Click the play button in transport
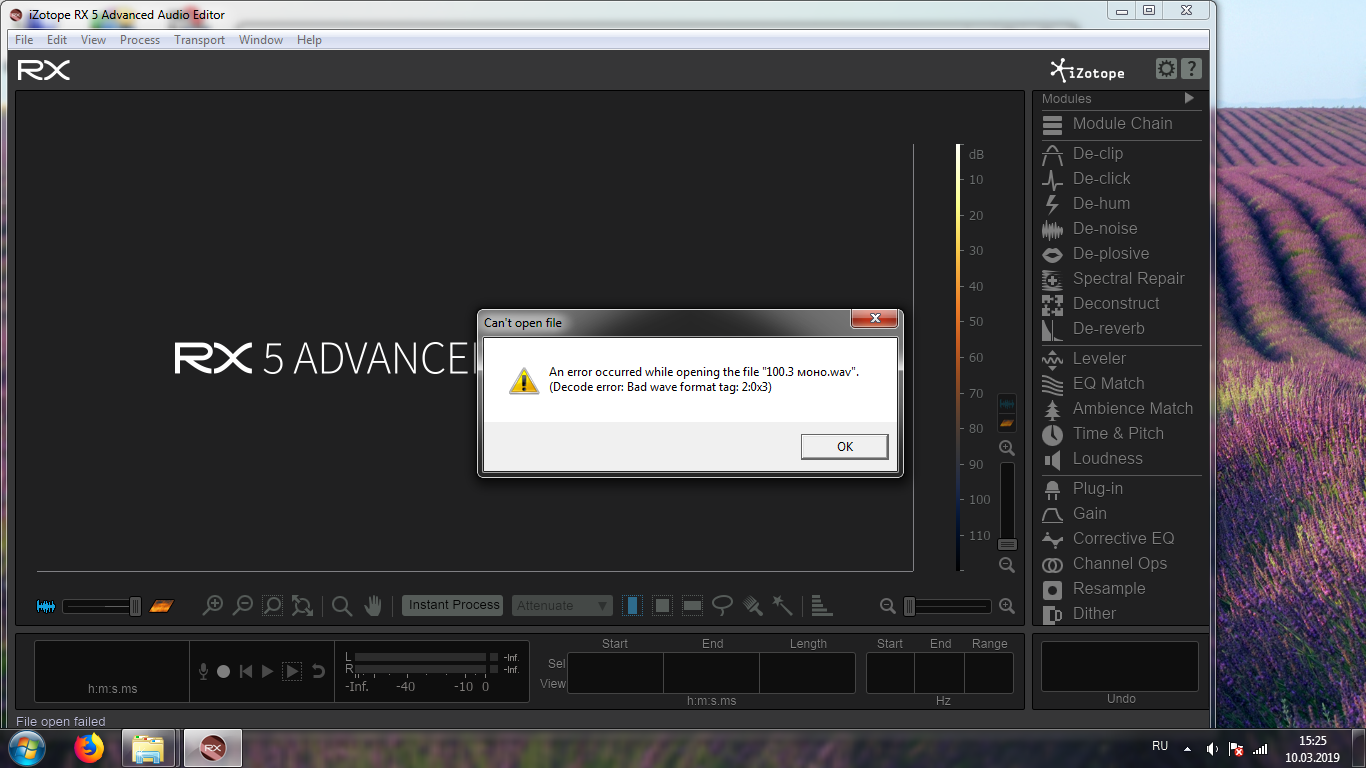 [x=267, y=672]
